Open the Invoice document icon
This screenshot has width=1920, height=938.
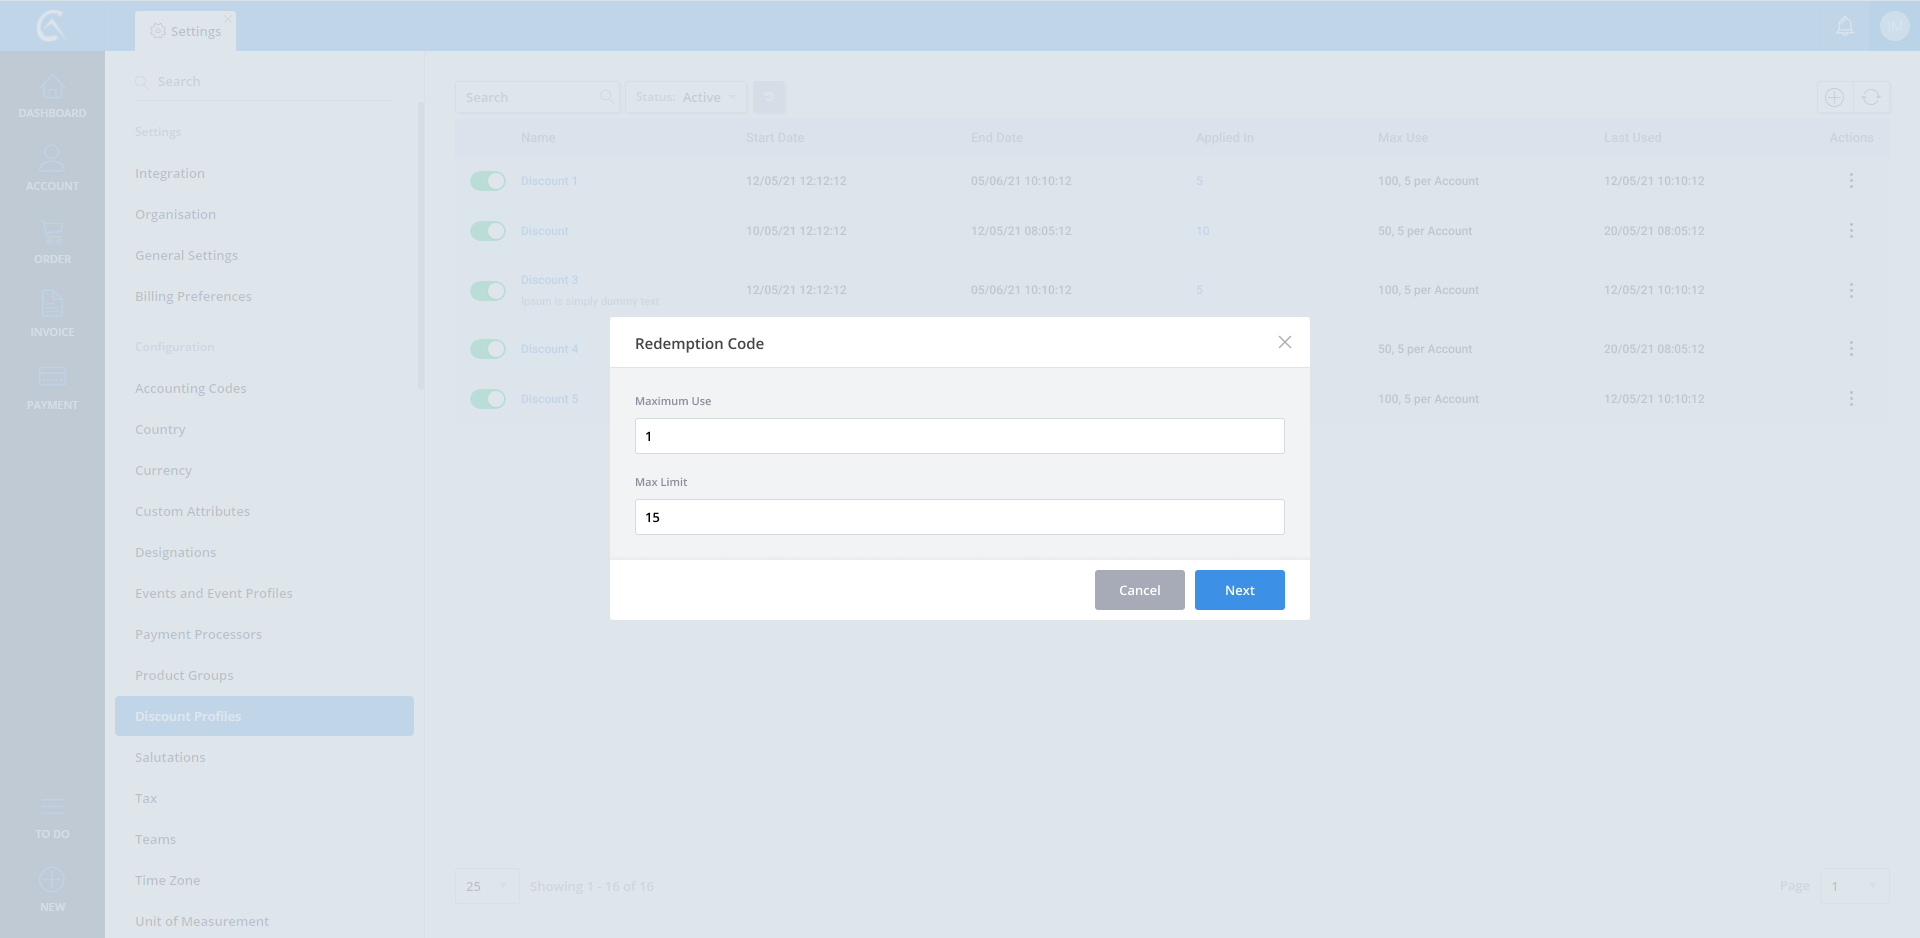pos(52,304)
